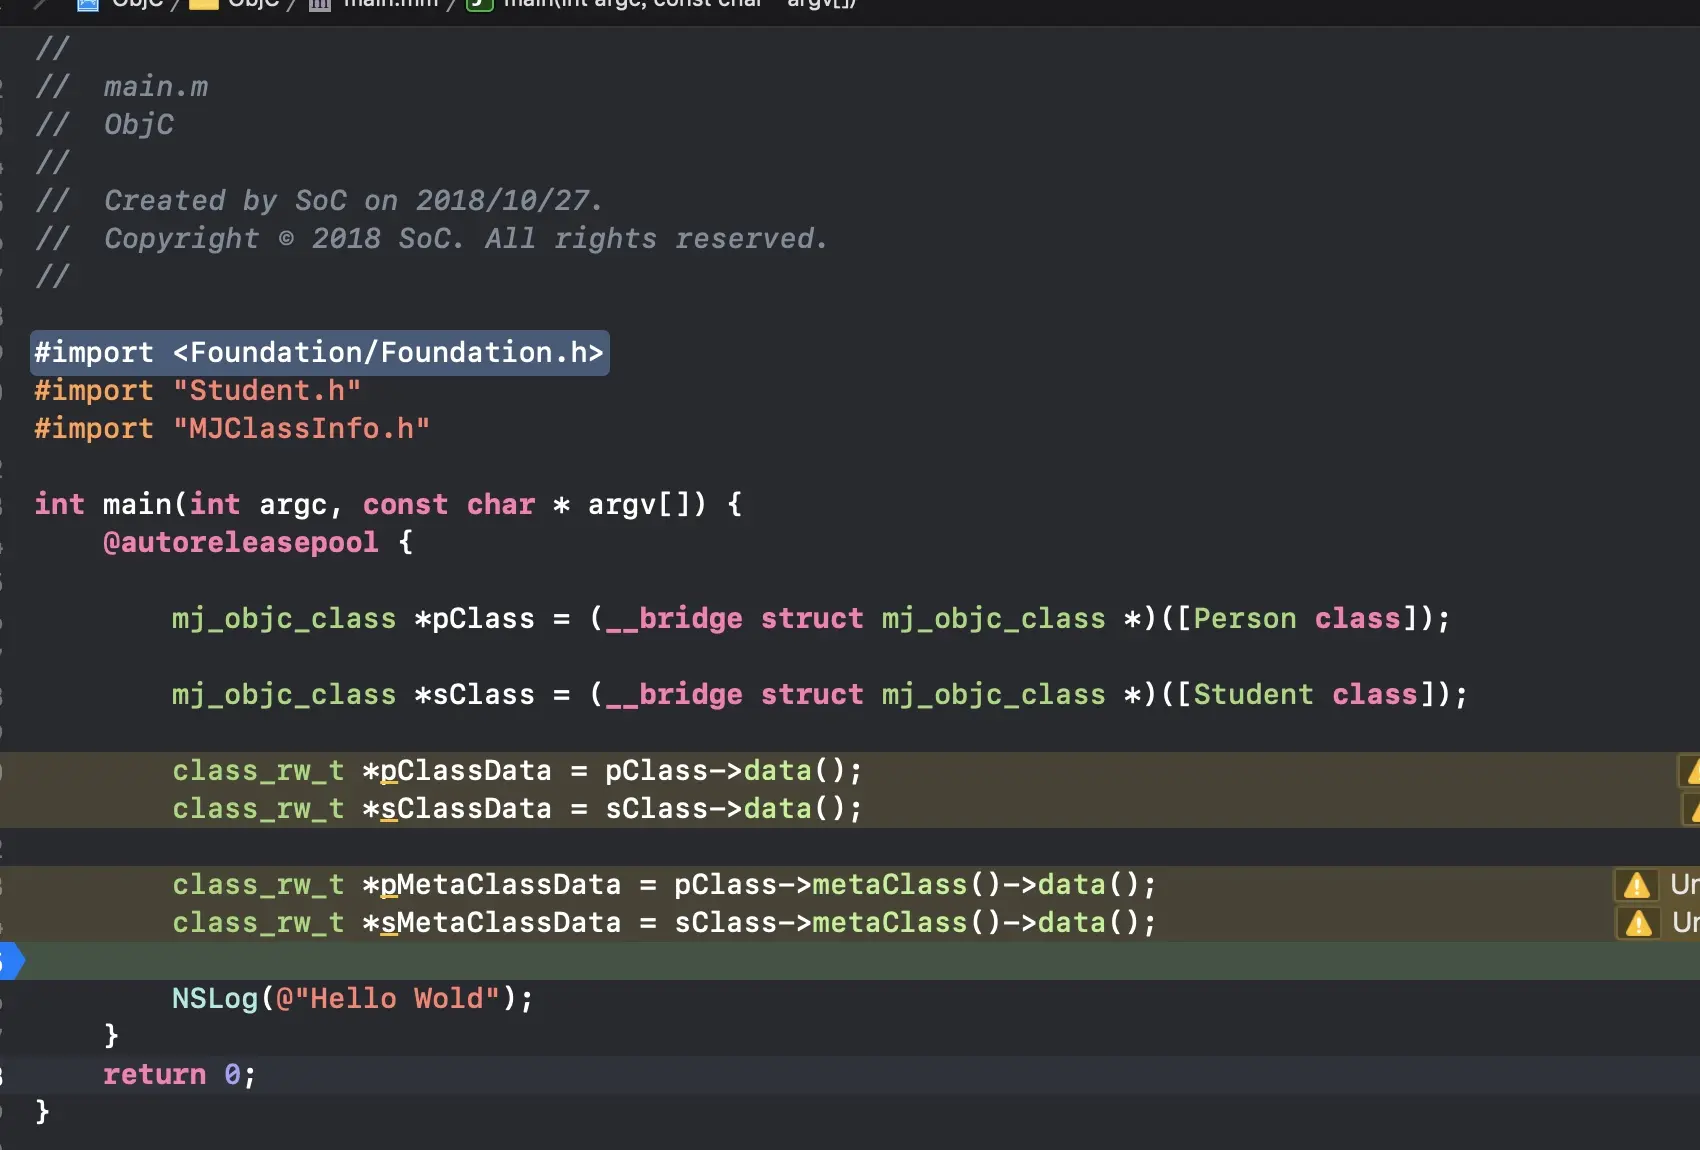Click the "argc" parameter in main signature

click(293, 505)
